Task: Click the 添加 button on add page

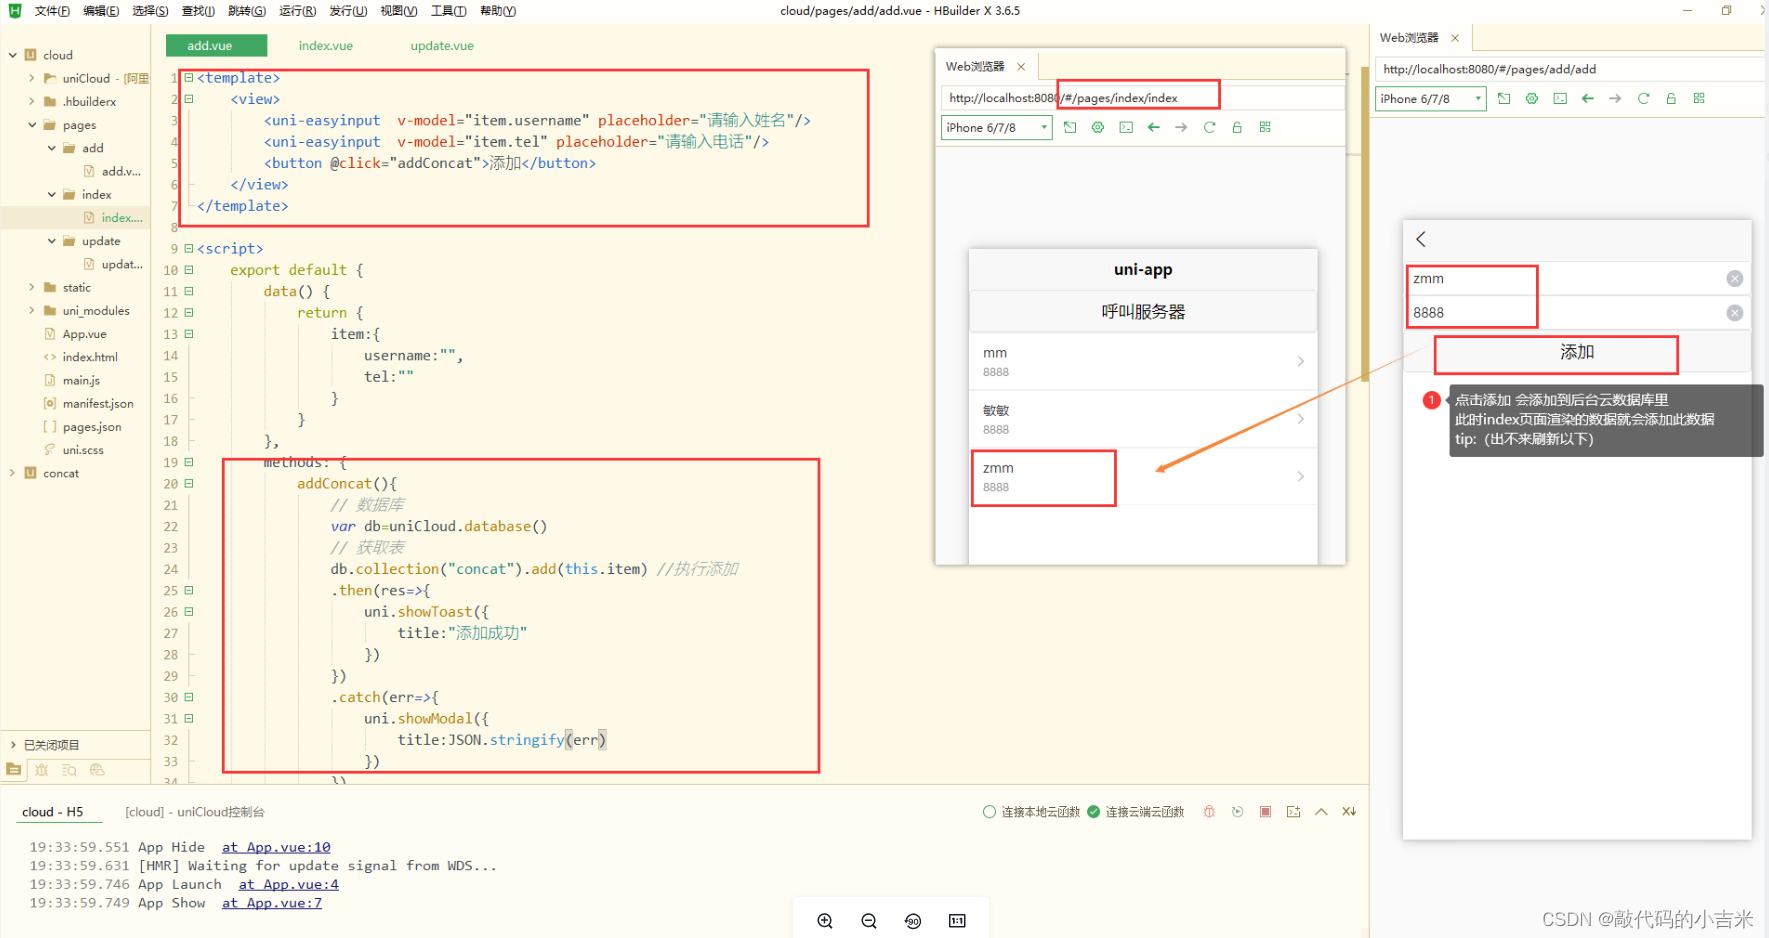Action: [1577, 352]
